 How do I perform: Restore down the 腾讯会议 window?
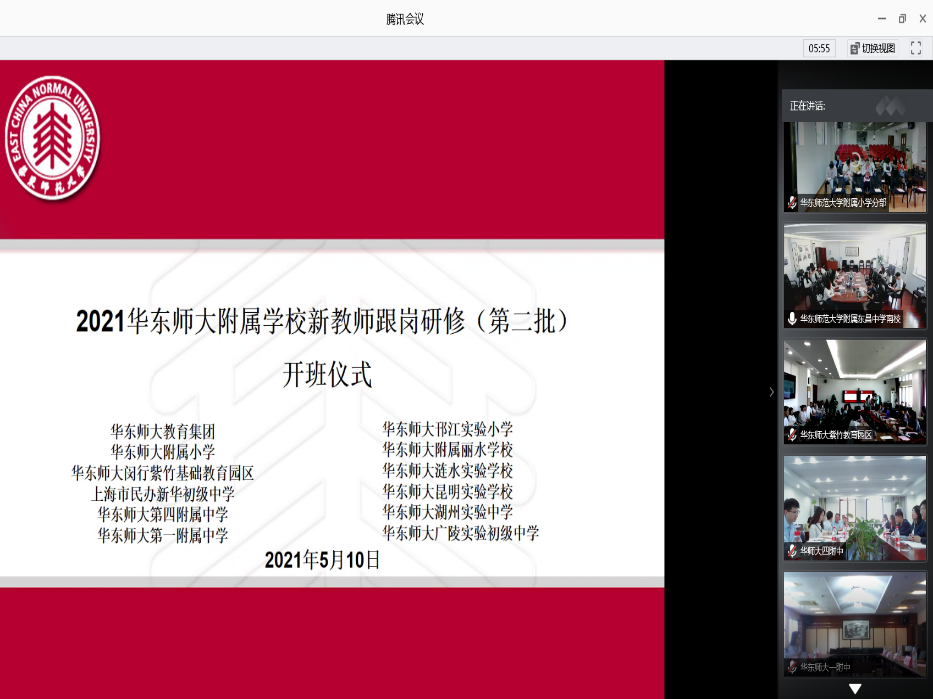[x=902, y=19]
